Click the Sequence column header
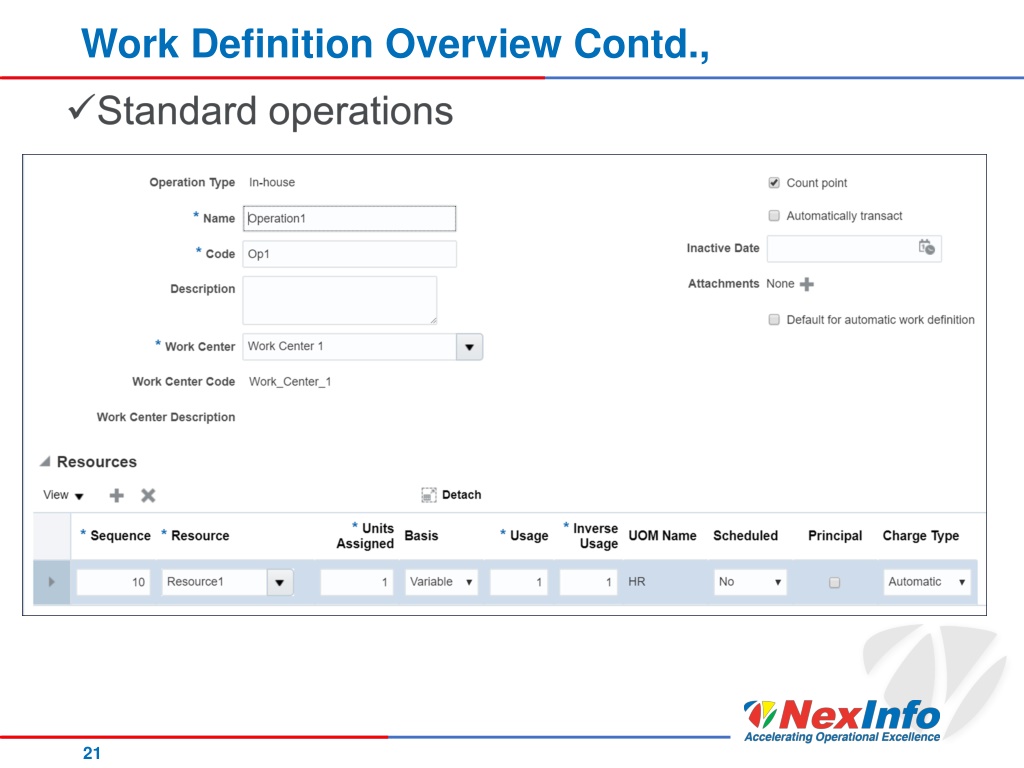1024x768 pixels. pyautogui.click(x=120, y=536)
